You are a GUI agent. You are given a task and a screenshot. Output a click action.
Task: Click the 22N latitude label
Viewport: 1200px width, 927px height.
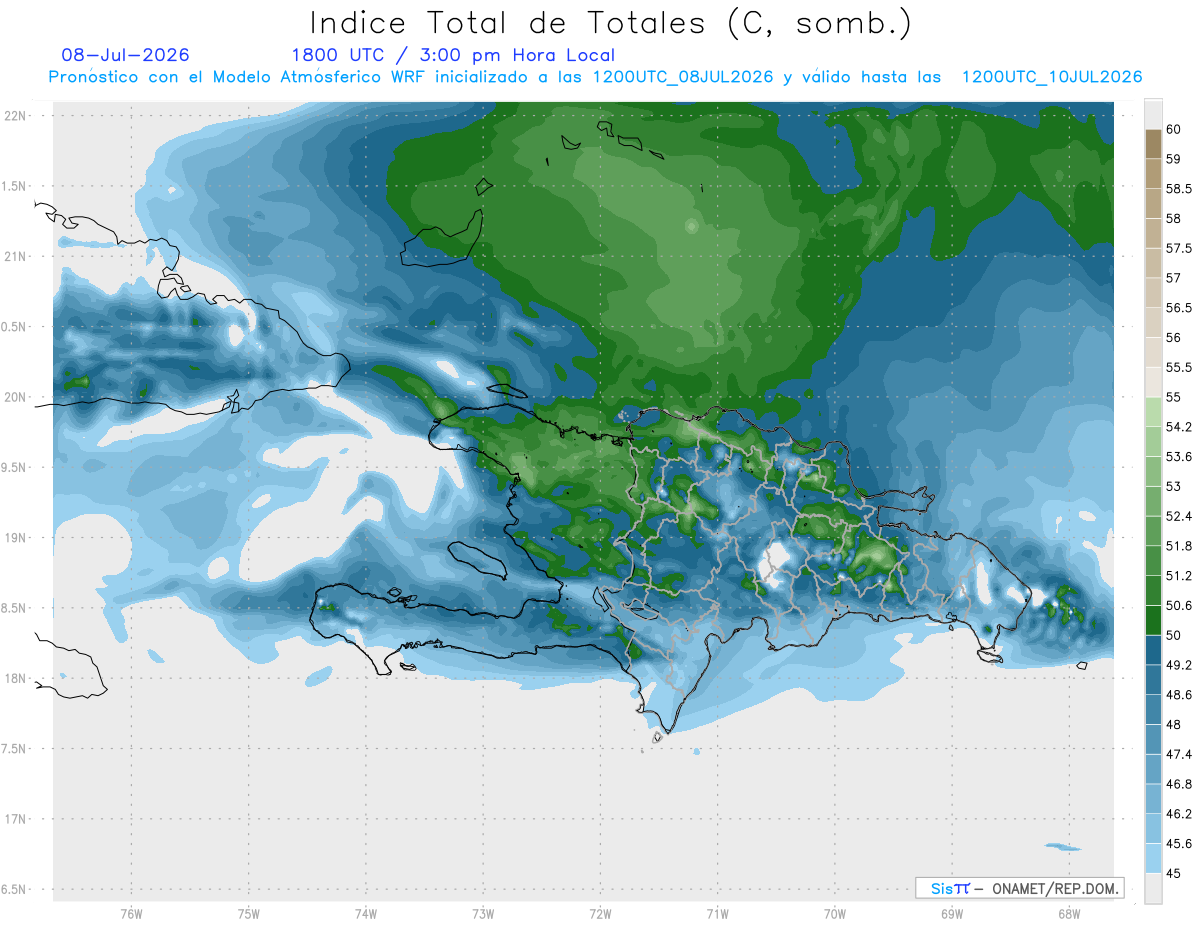15,115
